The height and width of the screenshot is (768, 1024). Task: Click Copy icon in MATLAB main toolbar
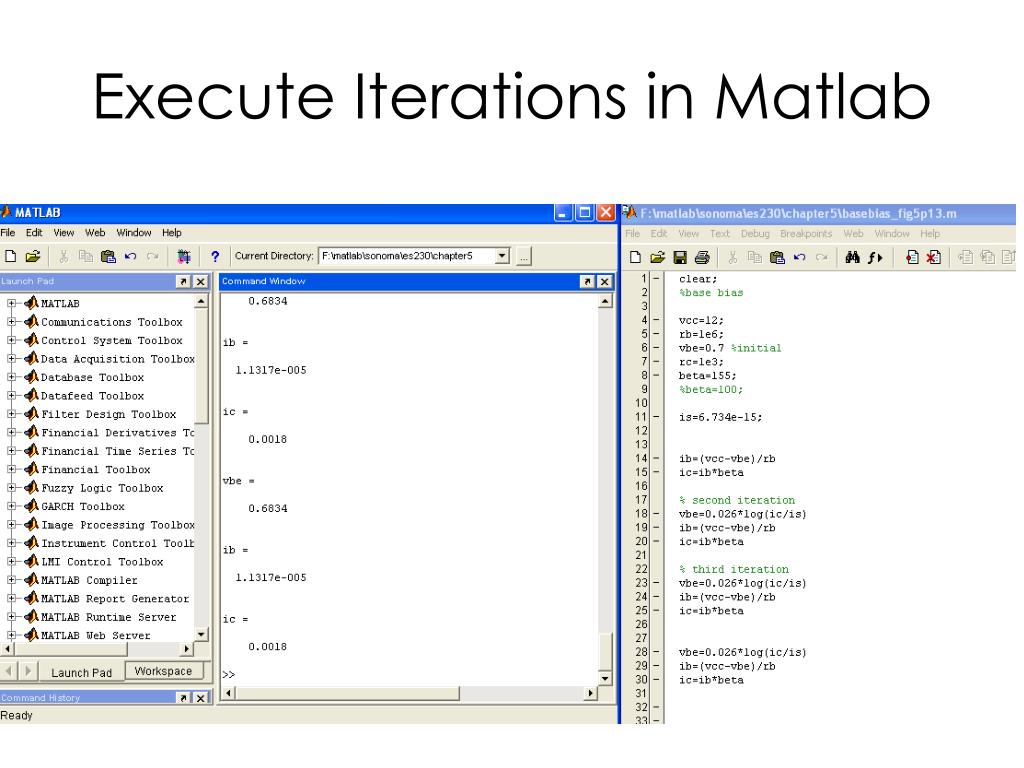click(x=86, y=256)
